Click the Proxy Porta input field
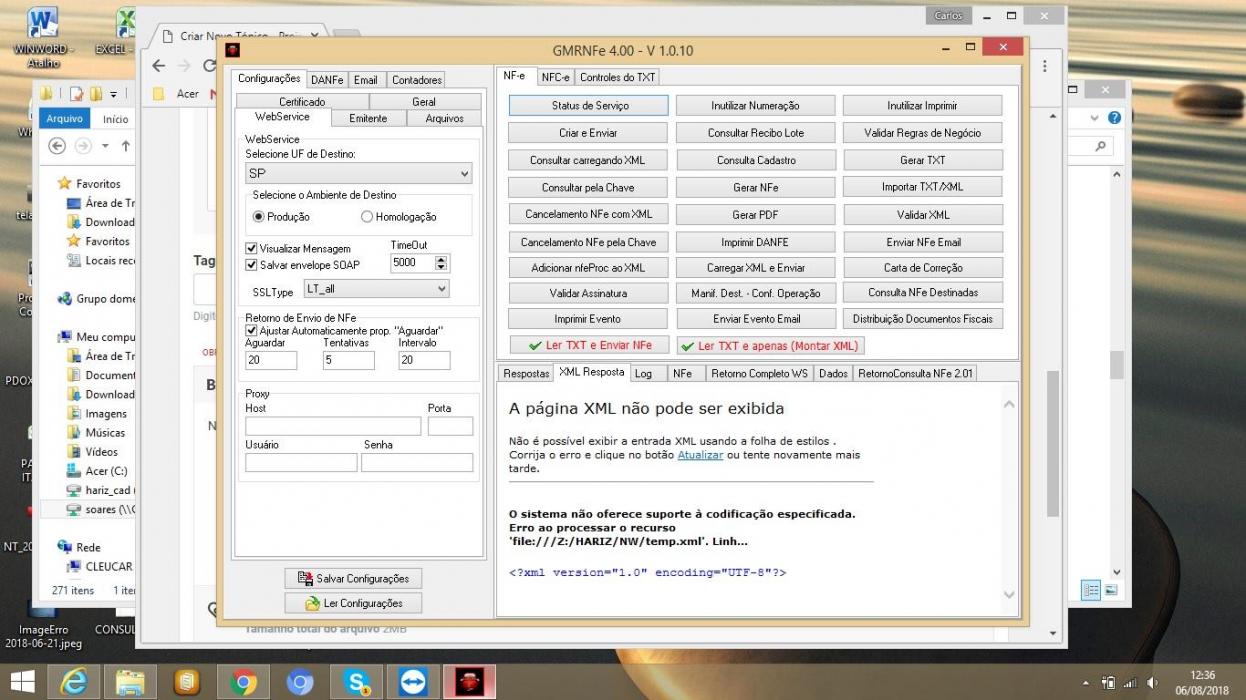Viewport: 1246px width, 700px height. pyautogui.click(x=450, y=426)
